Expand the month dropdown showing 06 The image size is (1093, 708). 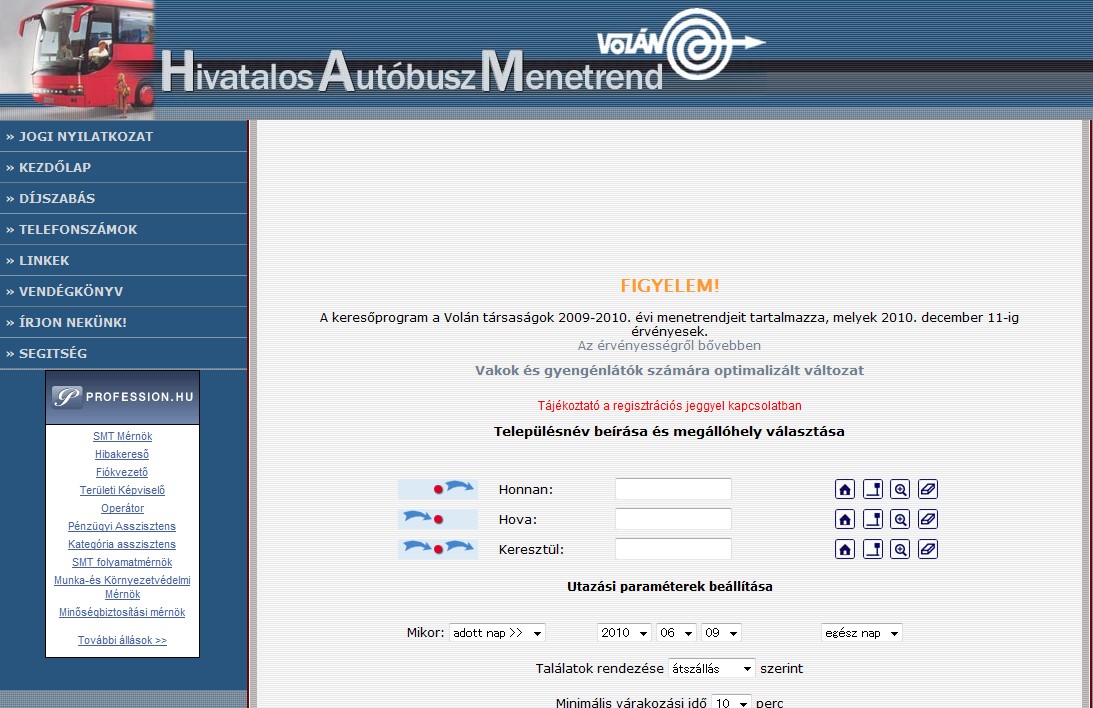676,633
